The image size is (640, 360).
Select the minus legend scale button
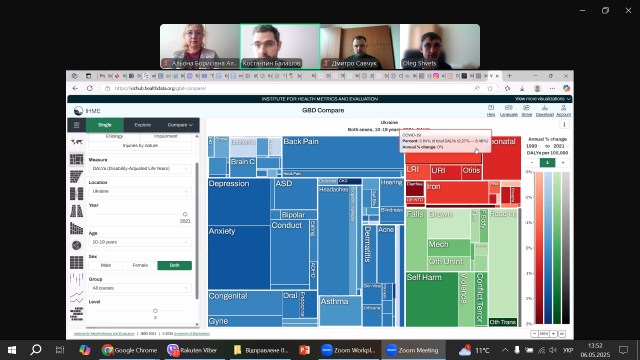[x=532, y=162]
